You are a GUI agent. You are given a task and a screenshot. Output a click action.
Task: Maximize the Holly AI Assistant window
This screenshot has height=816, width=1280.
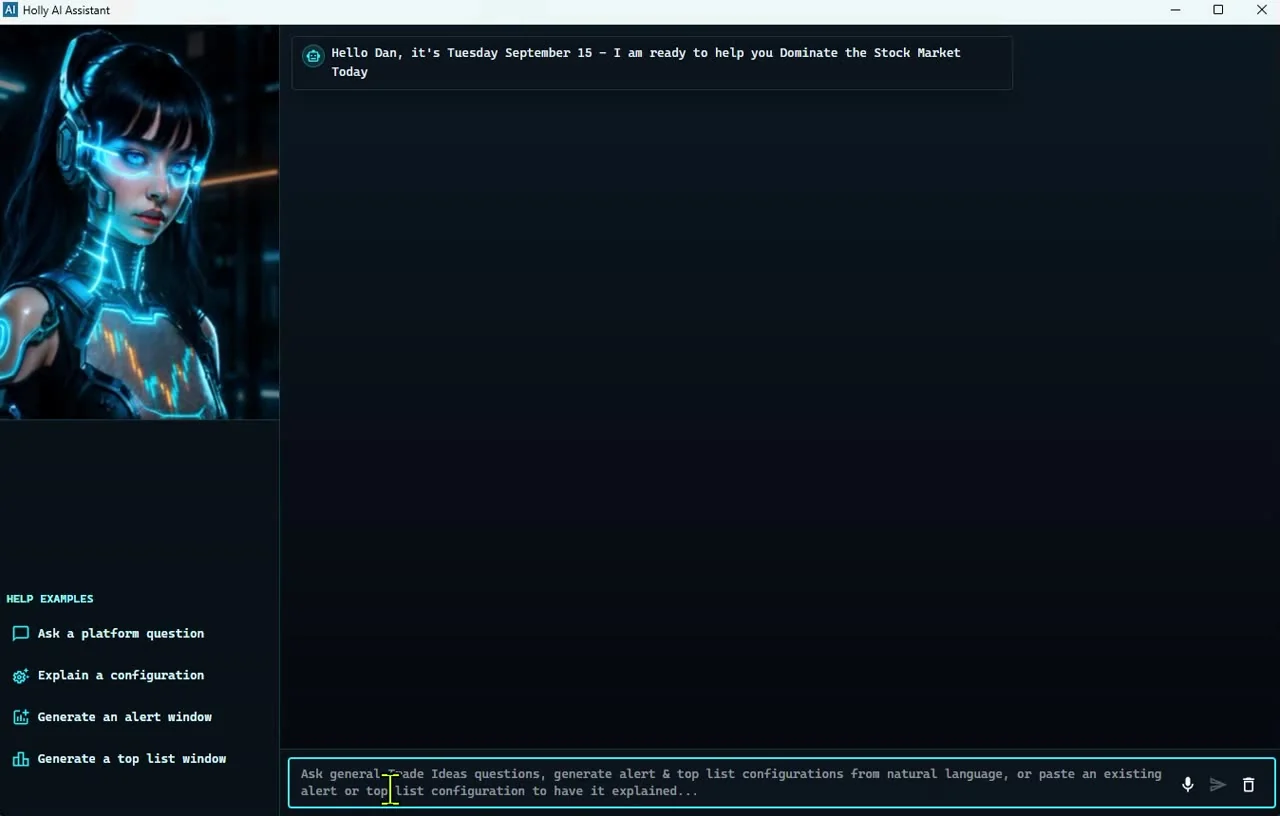point(1218,10)
